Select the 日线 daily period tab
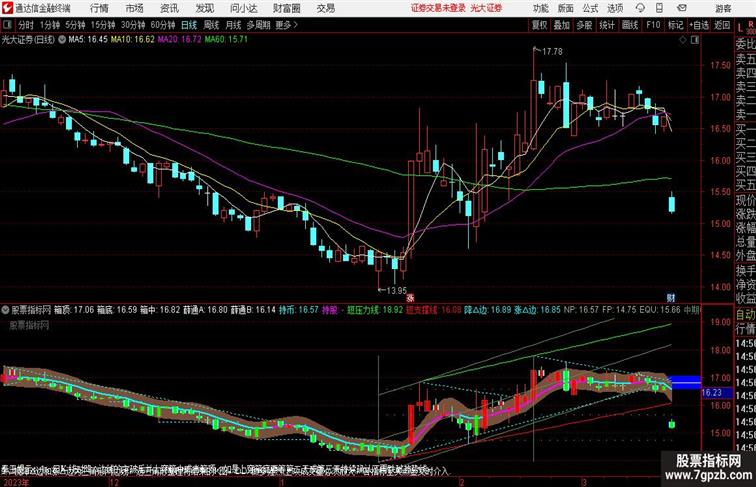The width and height of the screenshot is (756, 487). pos(189,25)
